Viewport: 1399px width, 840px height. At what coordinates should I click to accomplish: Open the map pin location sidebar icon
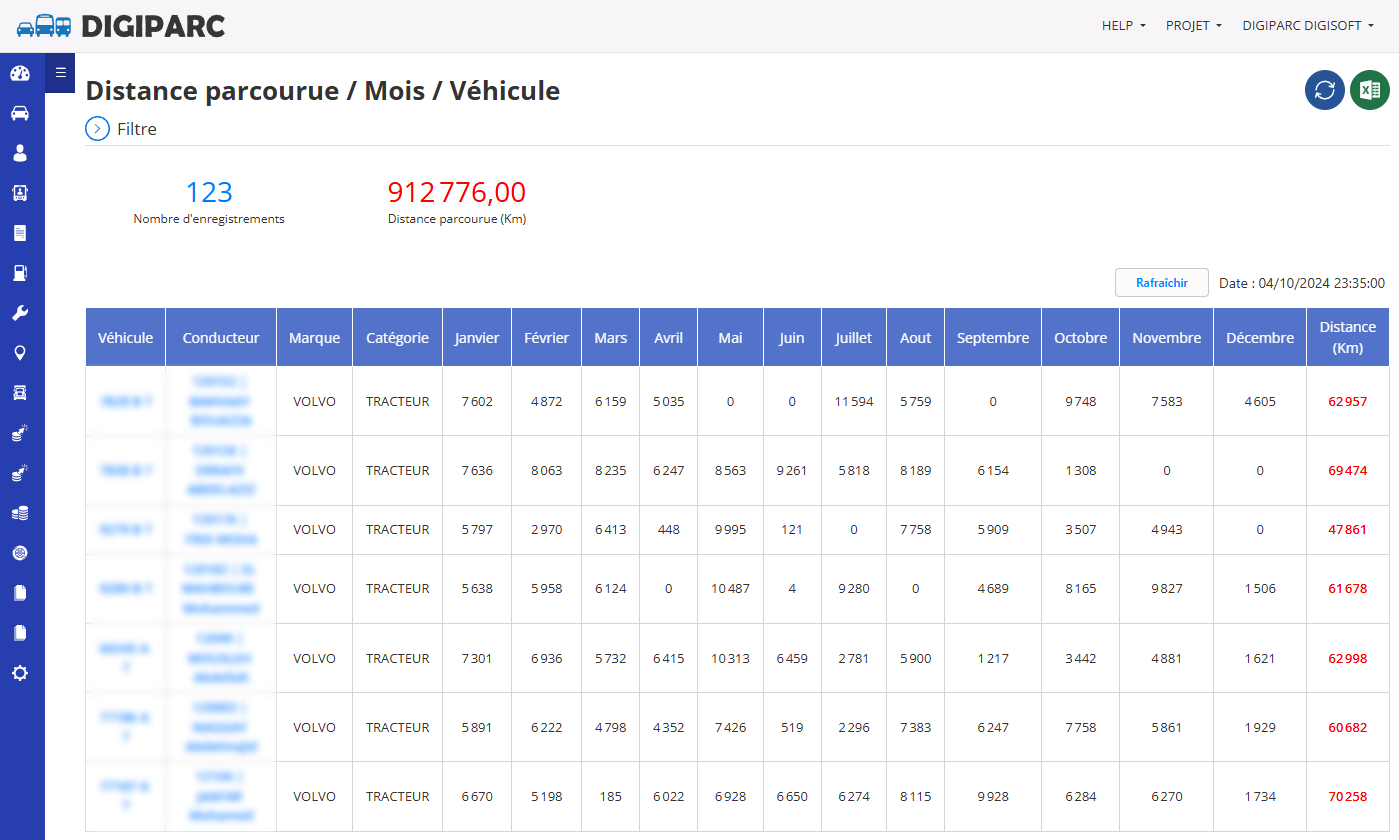coord(20,353)
